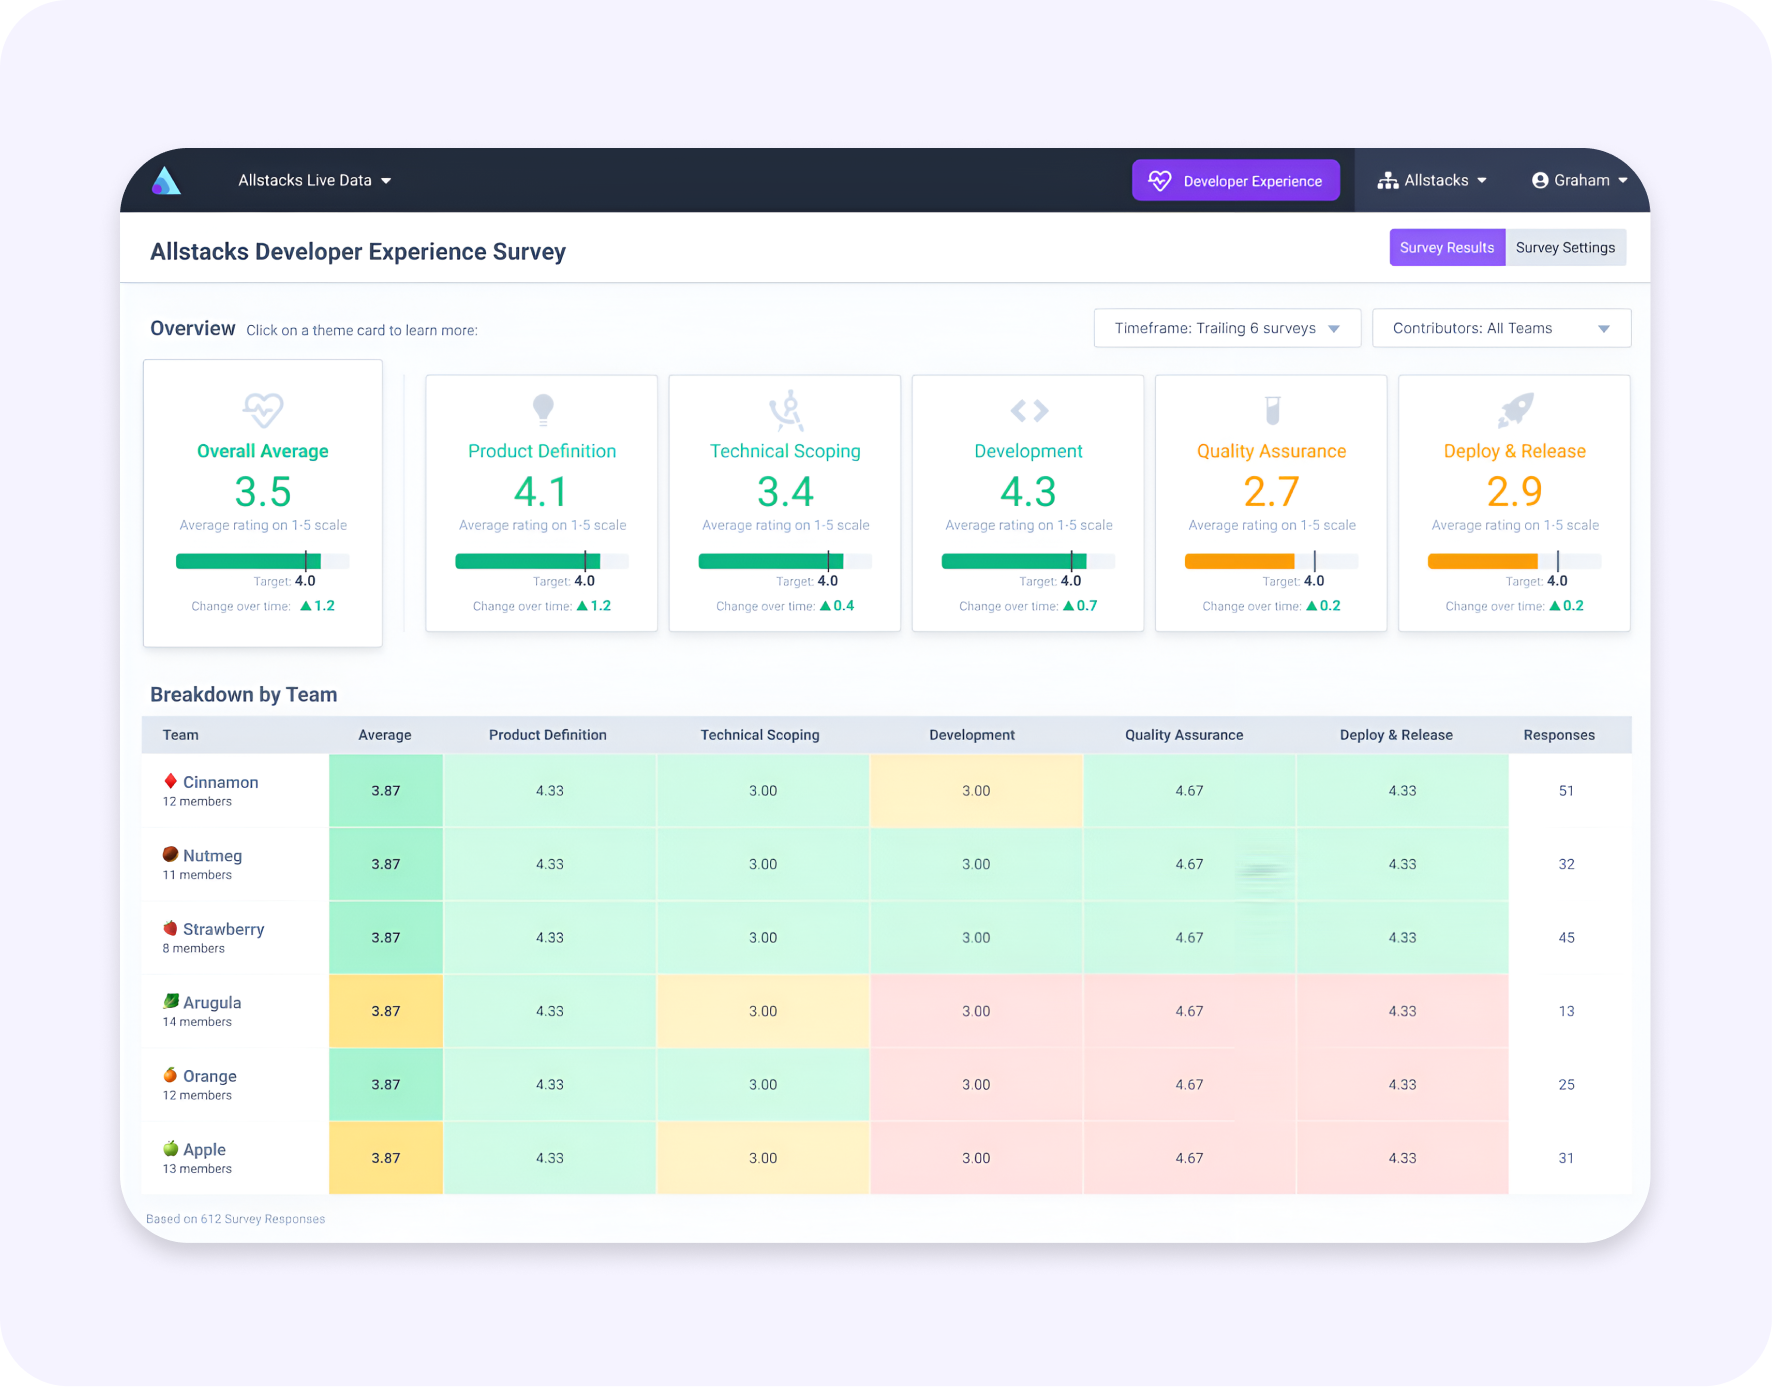
Task: Click the heart icon in Developer Experience button
Action: click(x=1160, y=181)
